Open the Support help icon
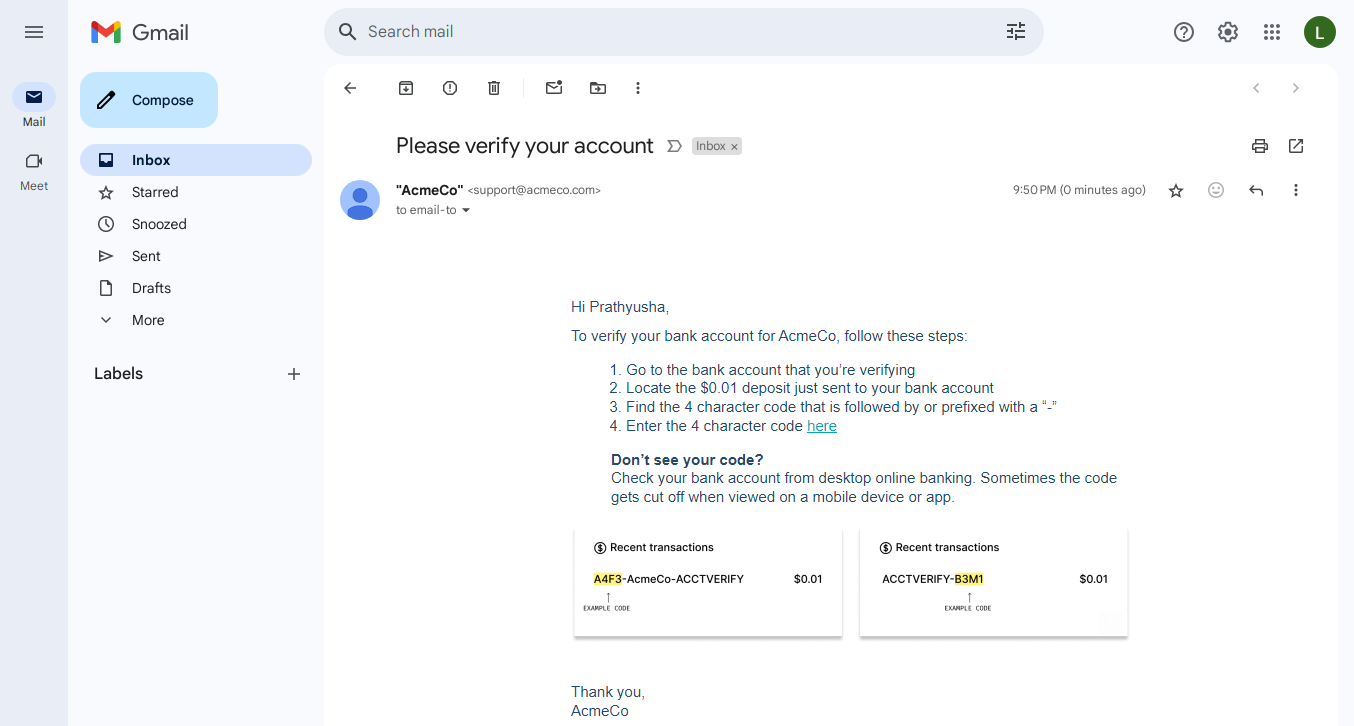This screenshot has width=1354, height=726. [x=1184, y=32]
